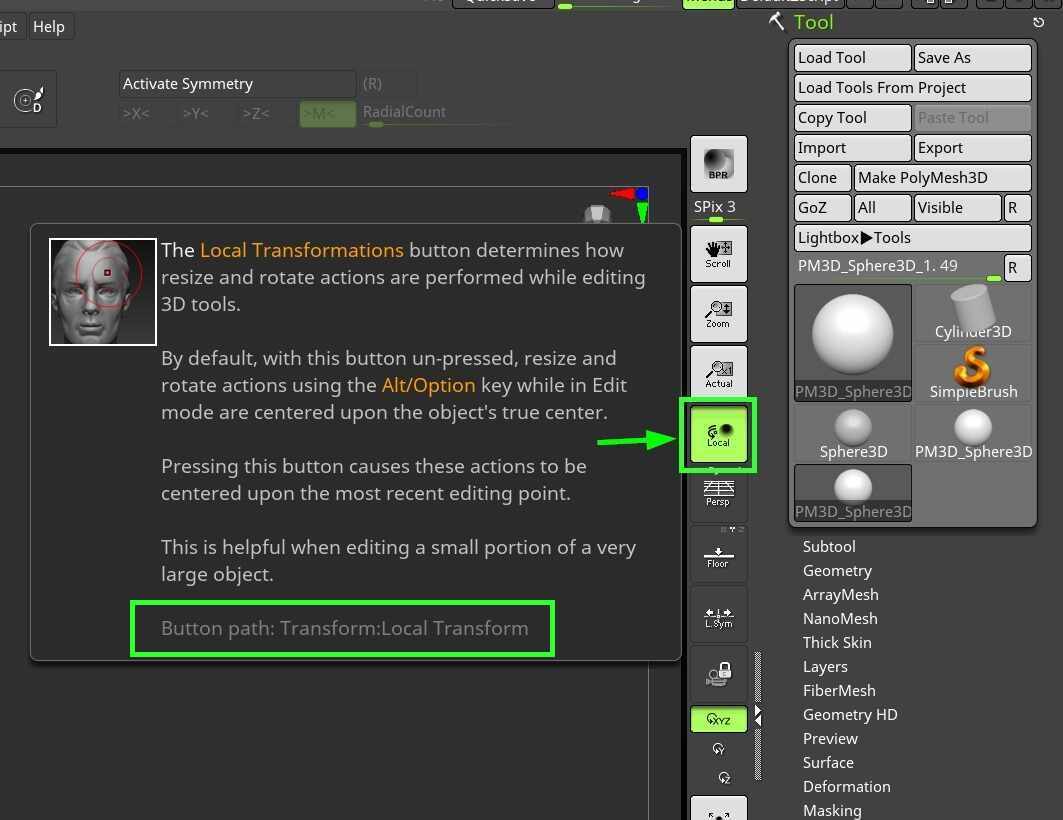Toggle the Local transformations button

point(718,435)
